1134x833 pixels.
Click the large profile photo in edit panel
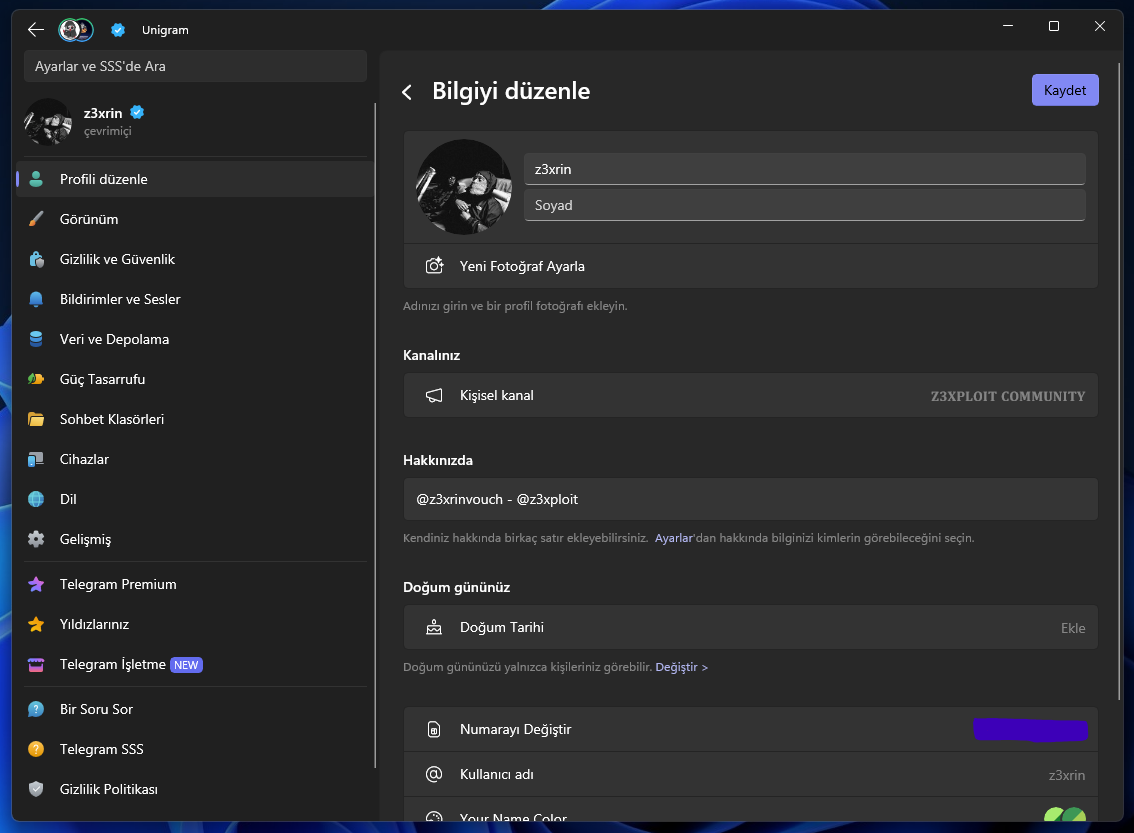[464, 187]
